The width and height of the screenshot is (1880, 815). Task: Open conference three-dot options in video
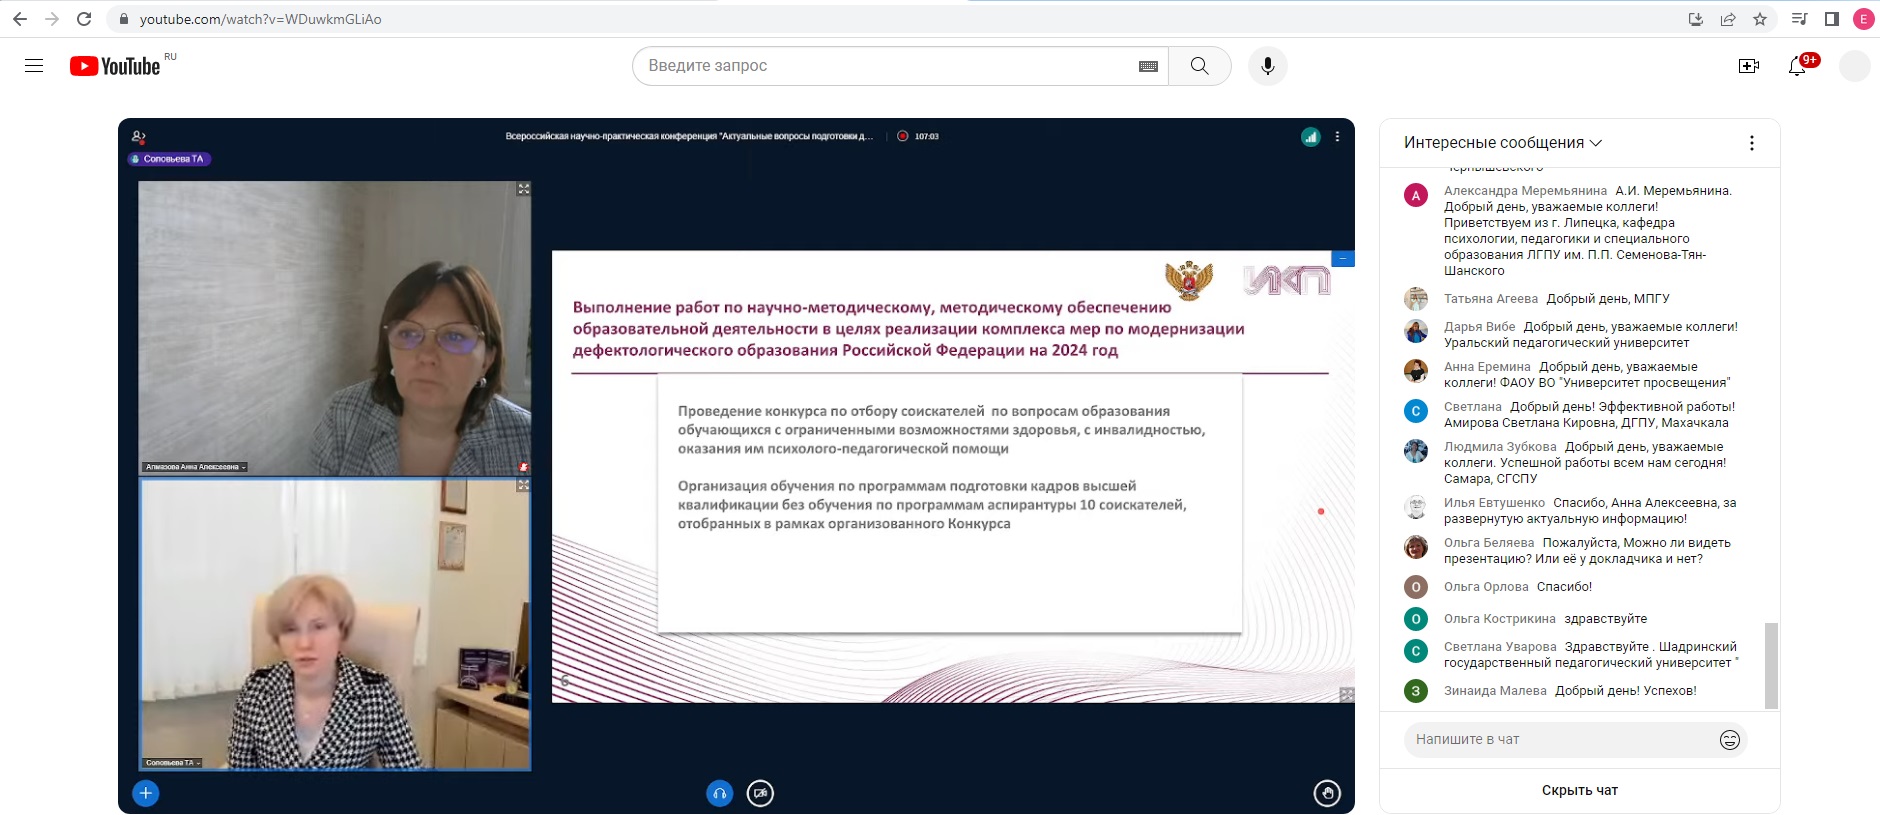pyautogui.click(x=1338, y=137)
